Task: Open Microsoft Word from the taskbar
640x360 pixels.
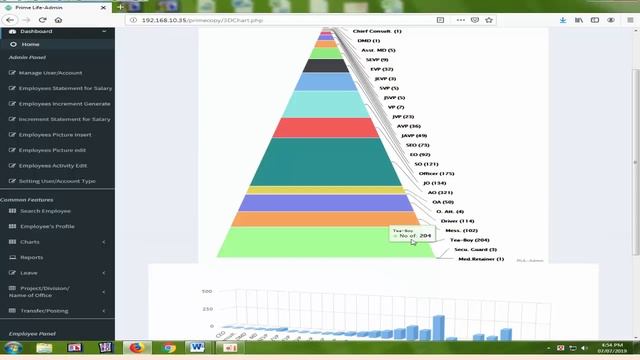Action: 198,348
